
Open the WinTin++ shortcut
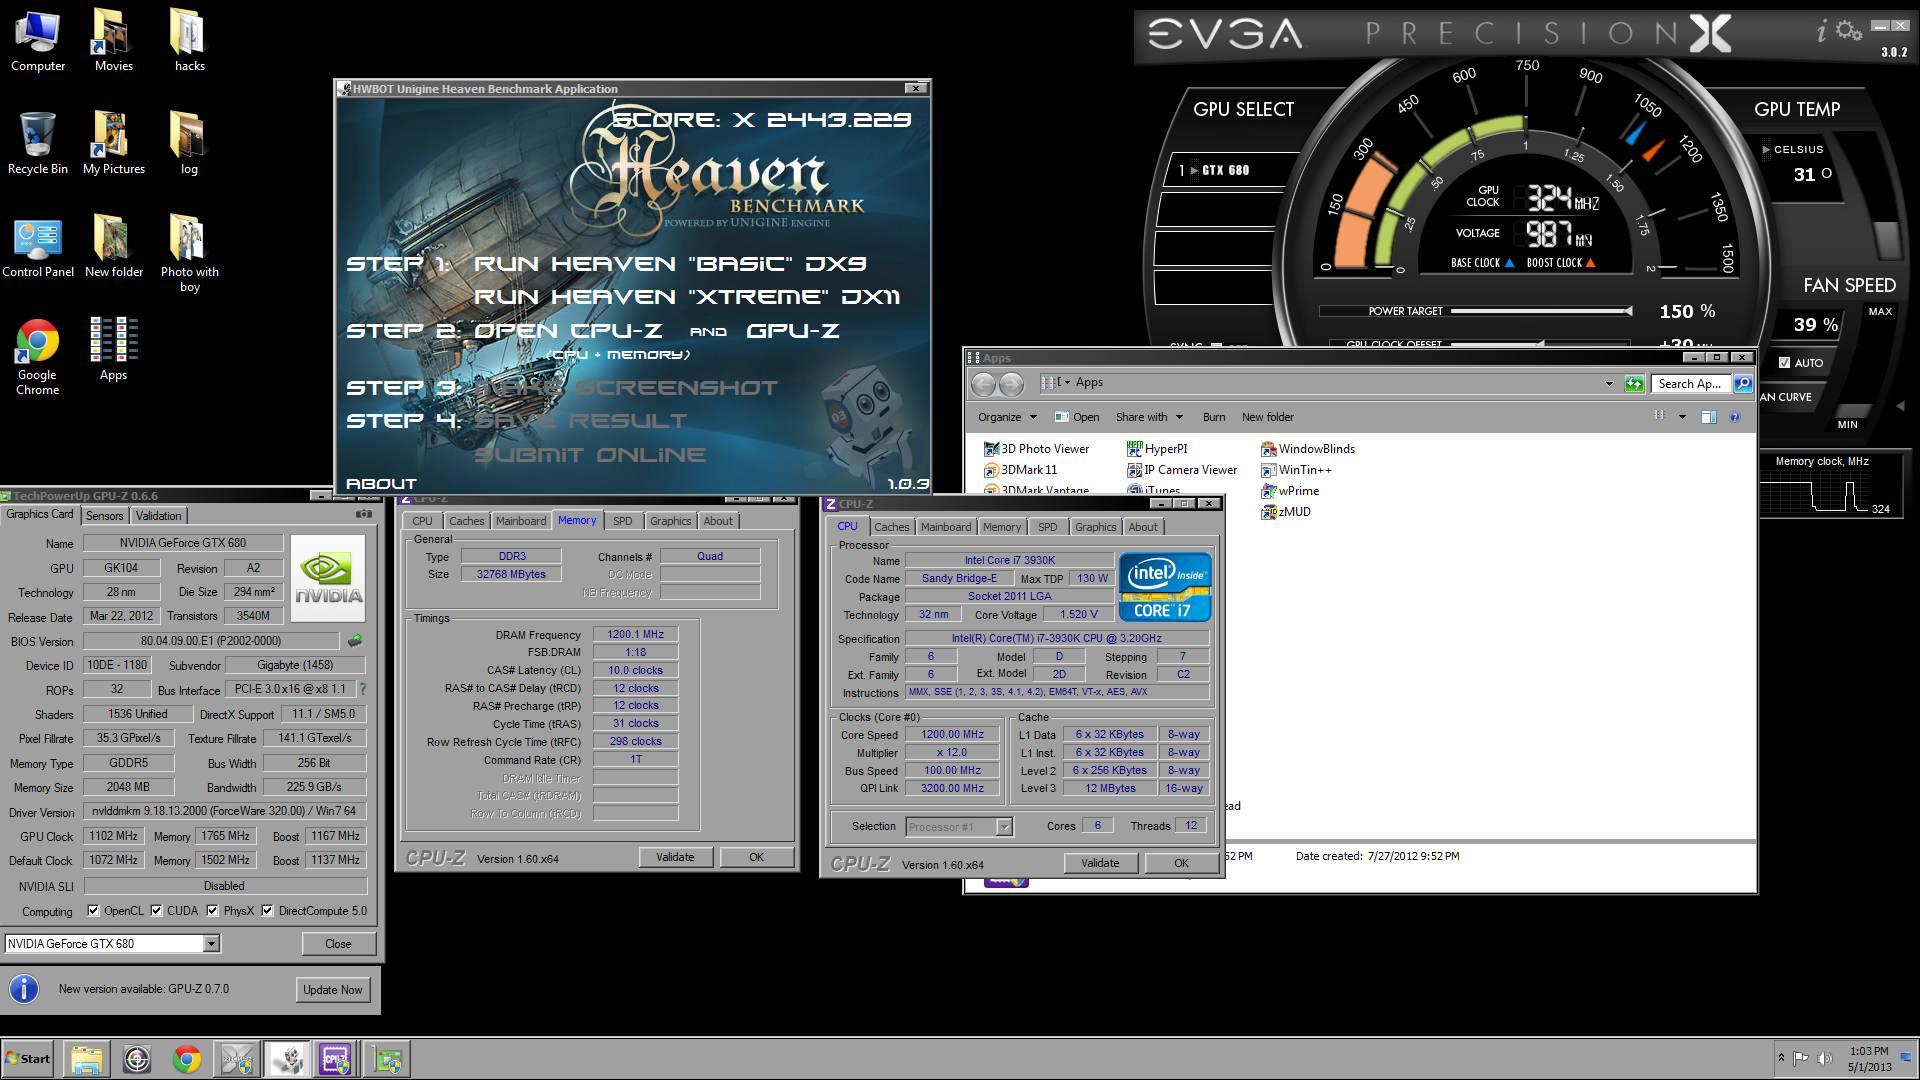click(1296, 470)
